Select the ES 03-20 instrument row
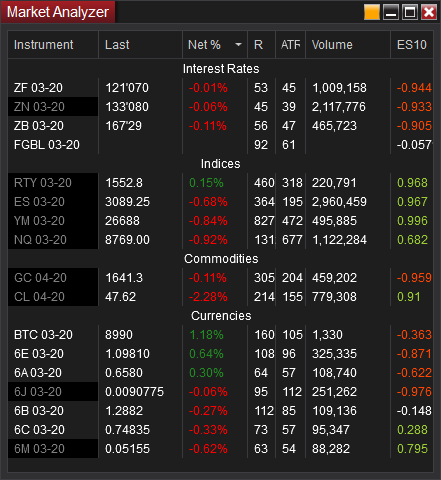441x480 pixels. (x=220, y=202)
